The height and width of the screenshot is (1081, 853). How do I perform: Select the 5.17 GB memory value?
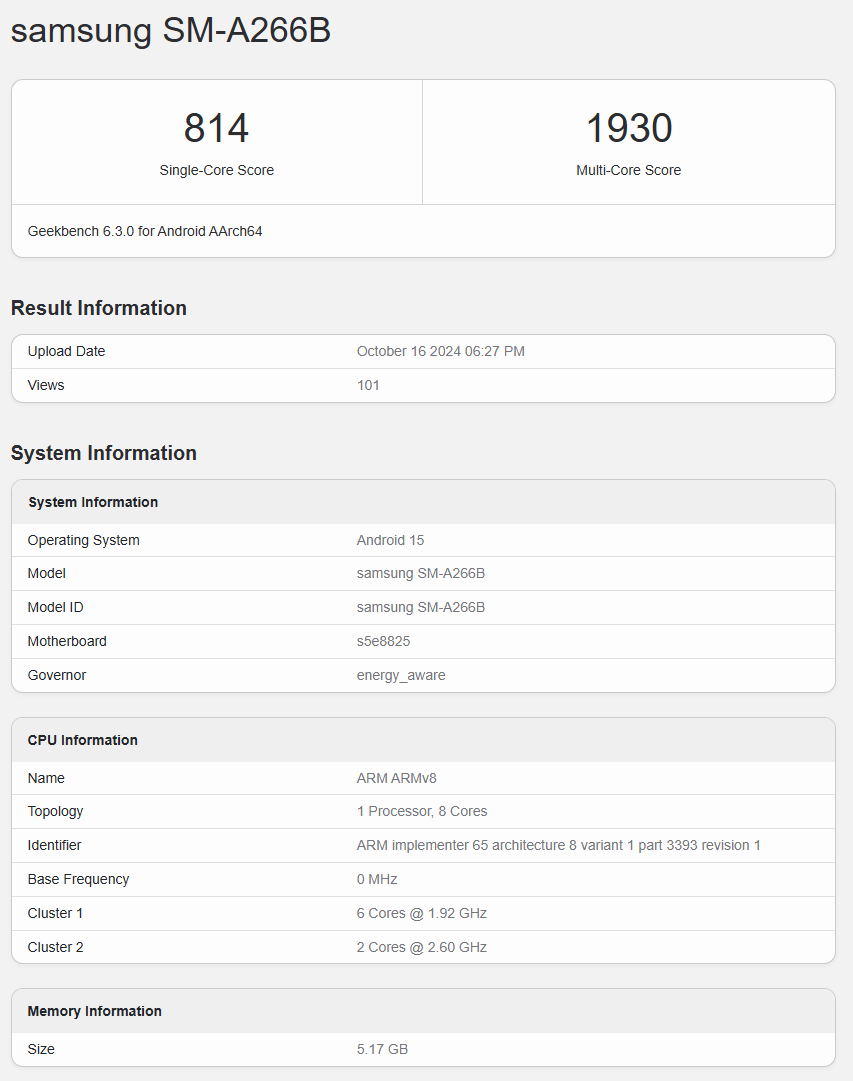point(383,1049)
